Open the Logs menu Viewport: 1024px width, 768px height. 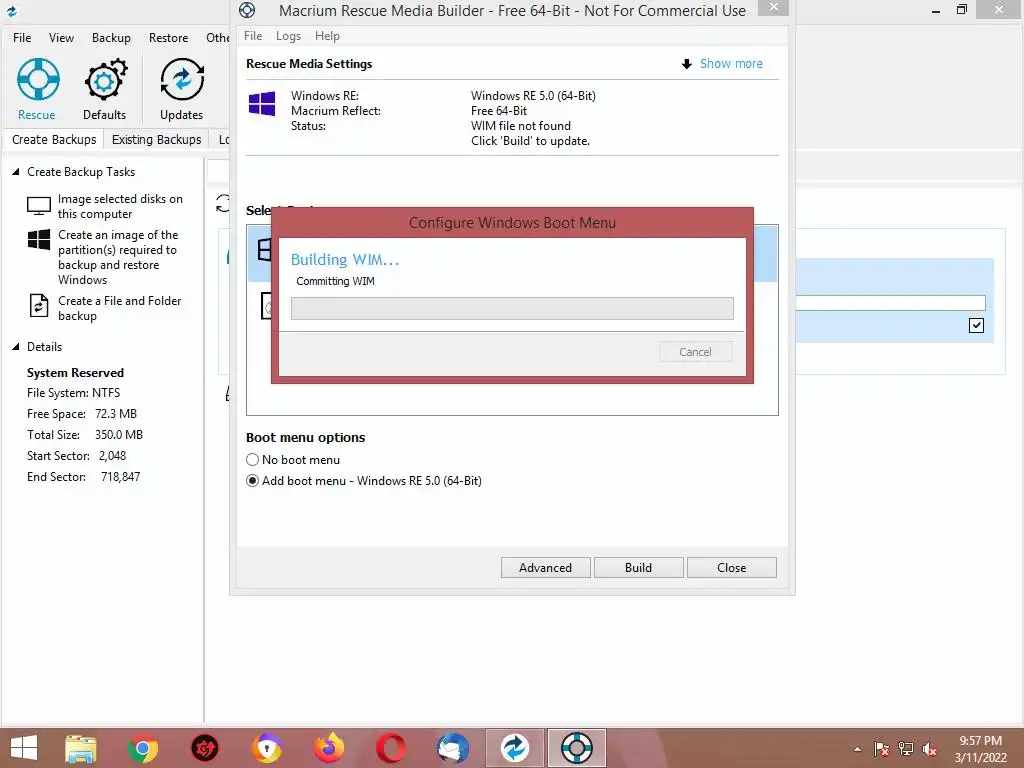(288, 36)
